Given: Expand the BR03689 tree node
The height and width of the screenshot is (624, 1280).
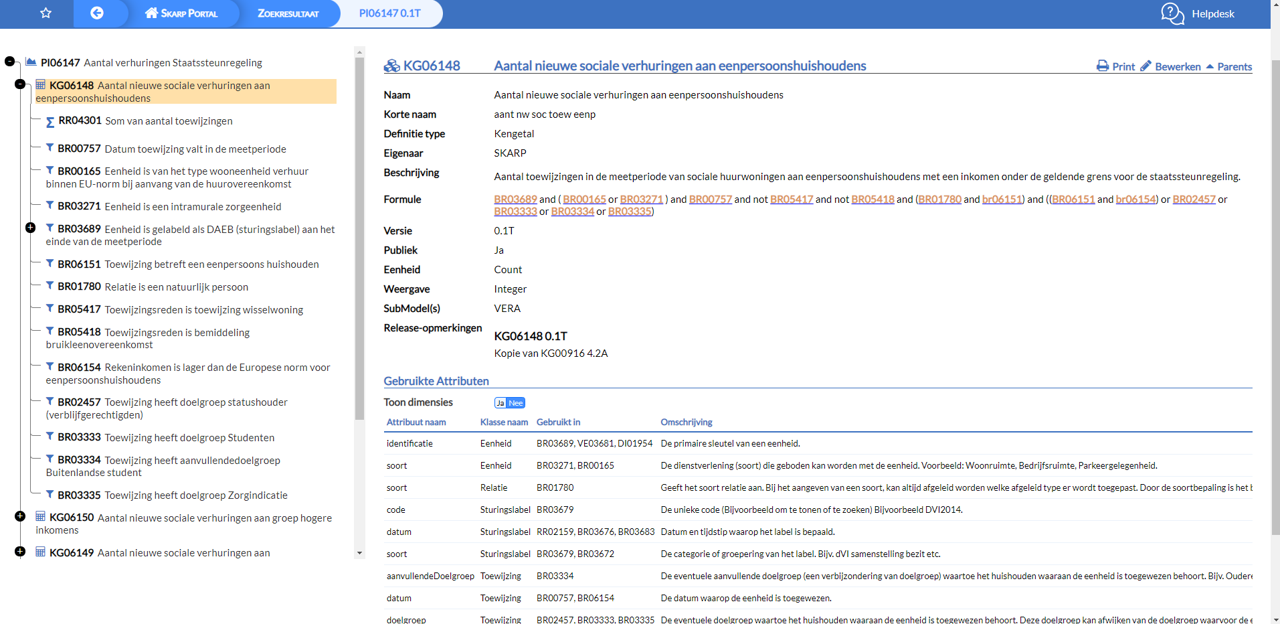Looking at the screenshot, I should (x=30, y=229).
